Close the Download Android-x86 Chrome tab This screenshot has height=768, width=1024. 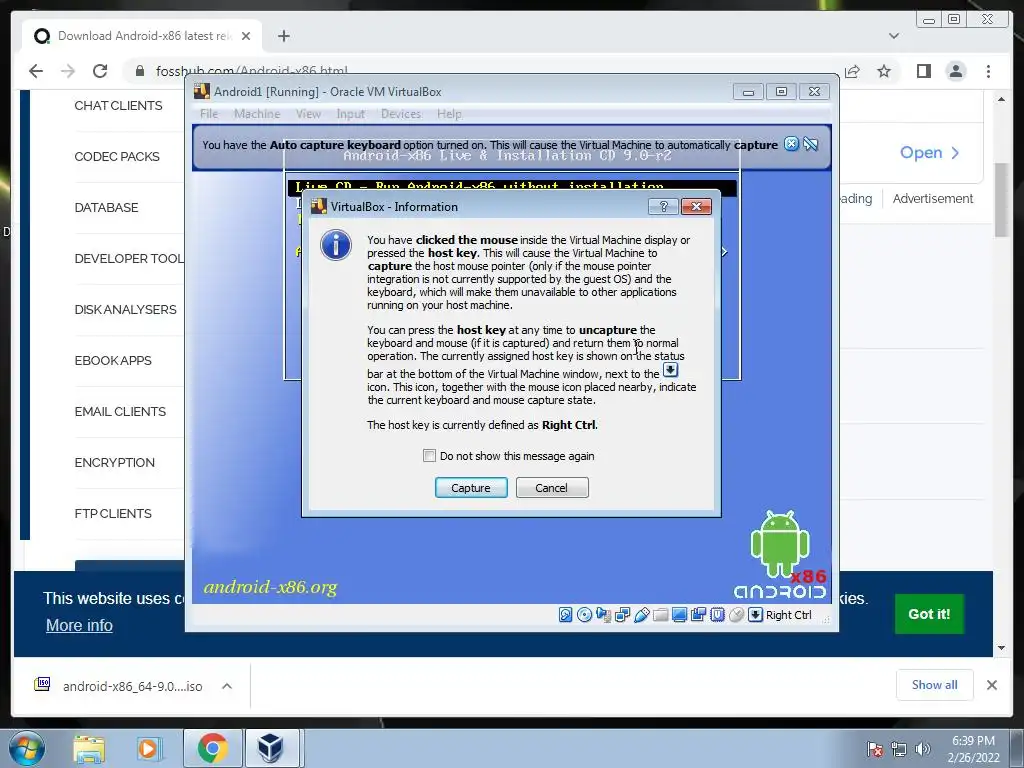pyautogui.click(x=246, y=36)
